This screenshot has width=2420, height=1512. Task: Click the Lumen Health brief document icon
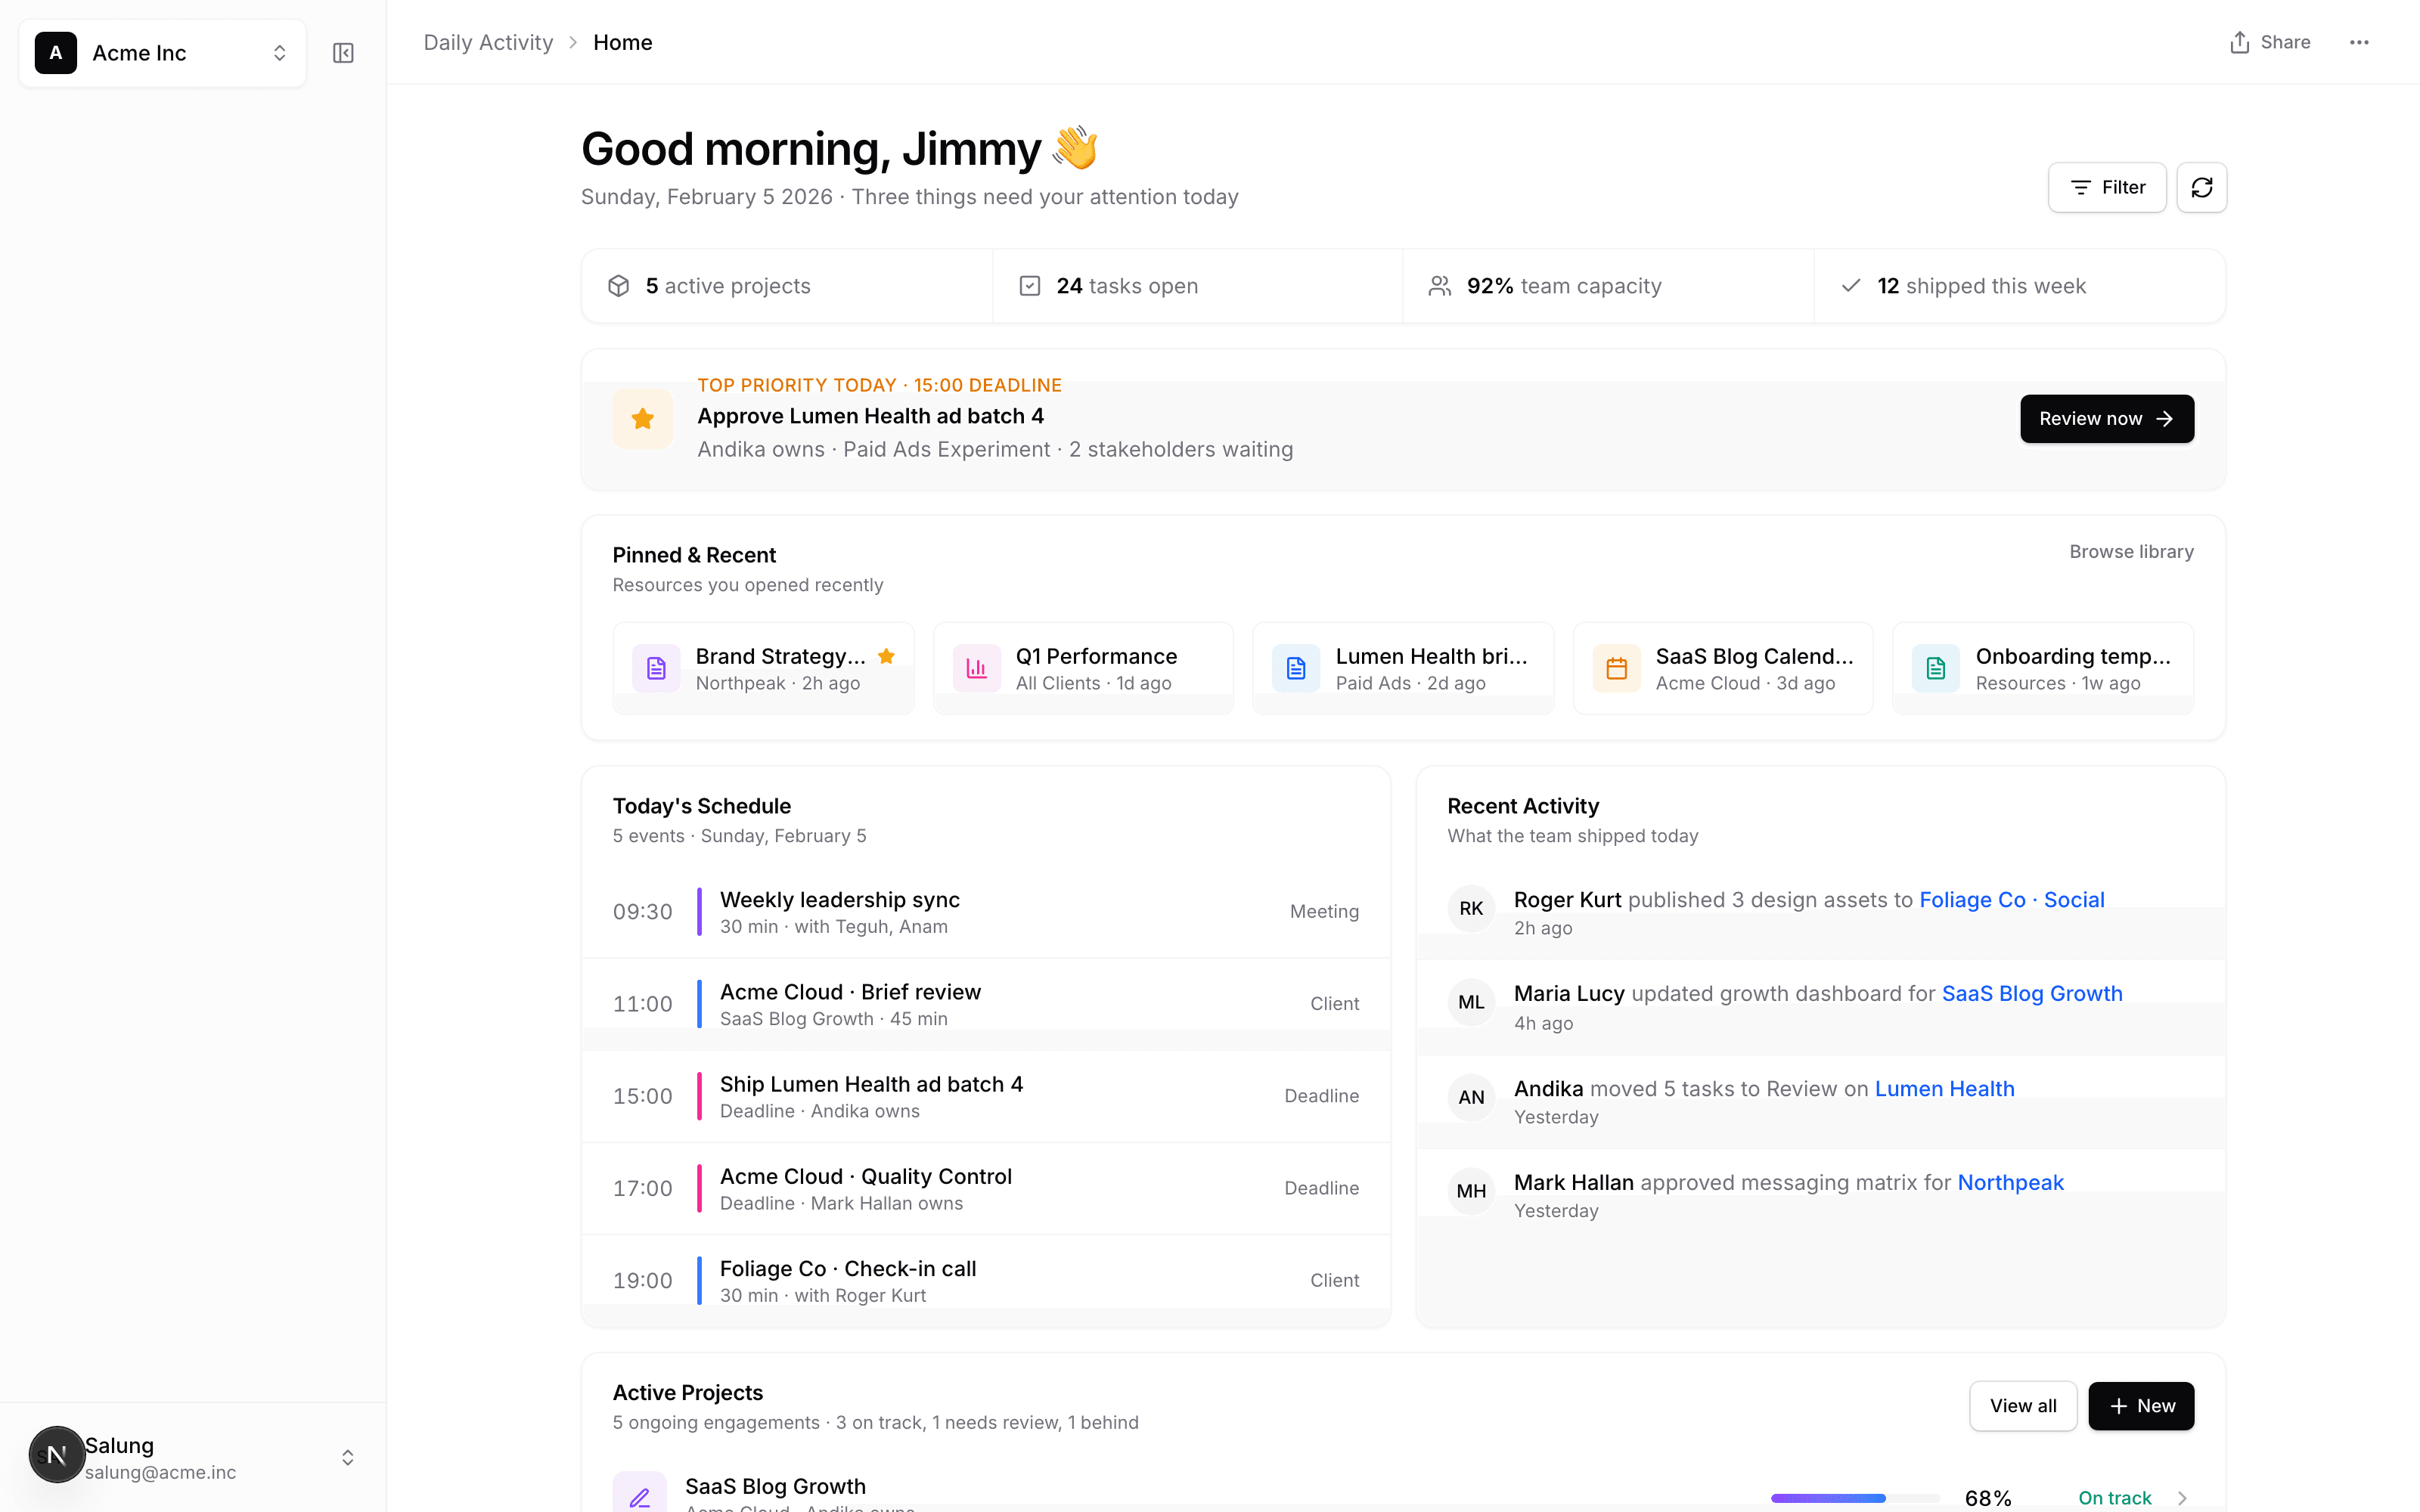tap(1296, 668)
